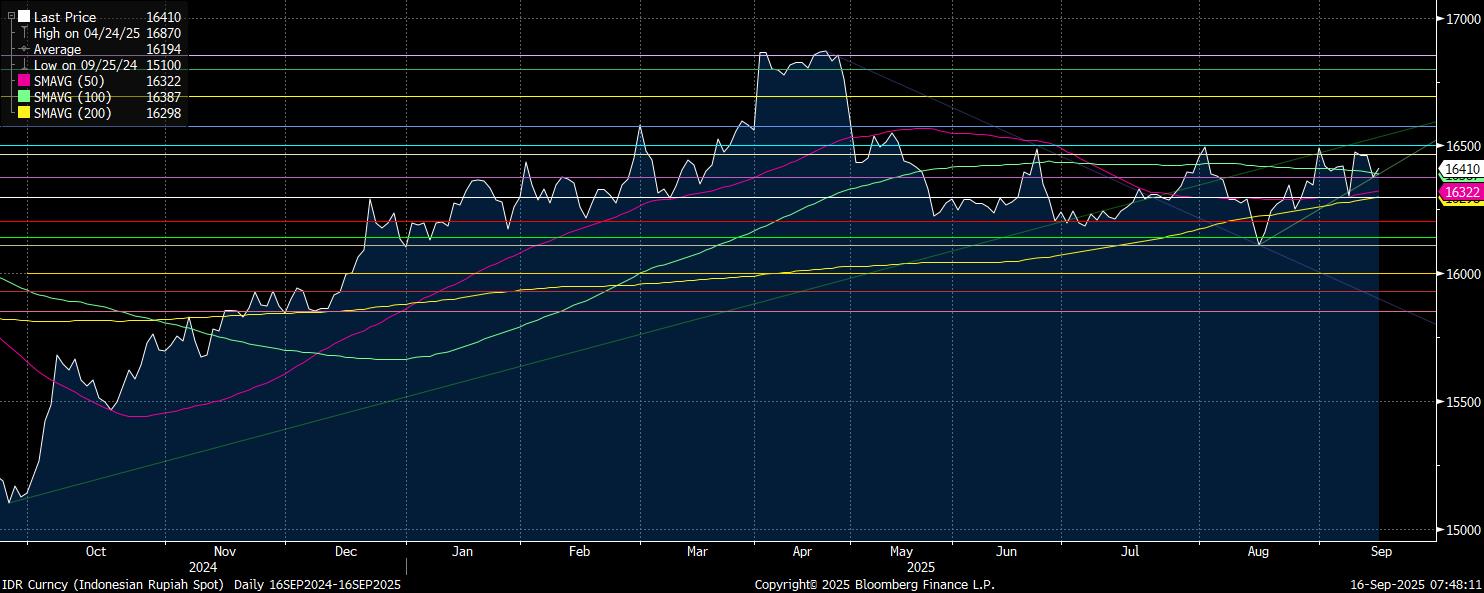The height and width of the screenshot is (593, 1484).
Task: Select the Average marker icon in legend
Action: click(24, 49)
